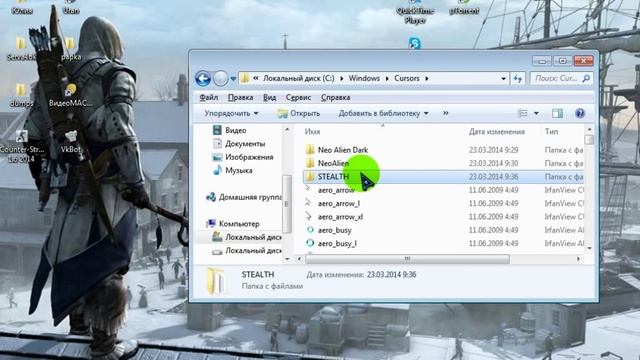
Task: Go back using the Explorer back arrow
Action: 203,78
